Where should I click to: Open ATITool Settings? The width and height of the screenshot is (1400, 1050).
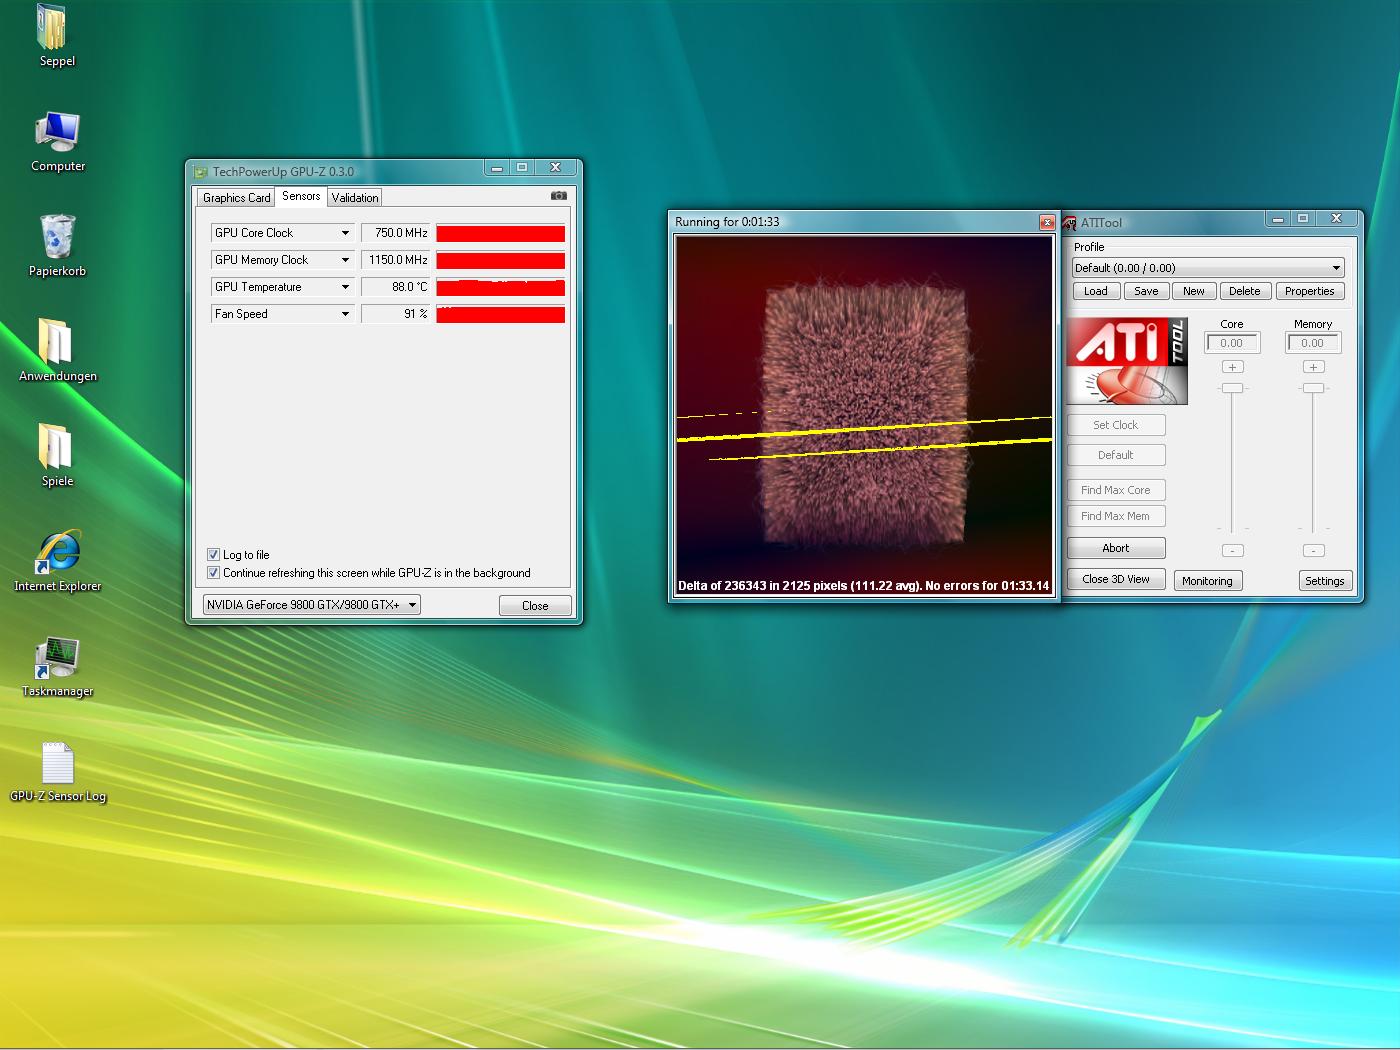1325,581
